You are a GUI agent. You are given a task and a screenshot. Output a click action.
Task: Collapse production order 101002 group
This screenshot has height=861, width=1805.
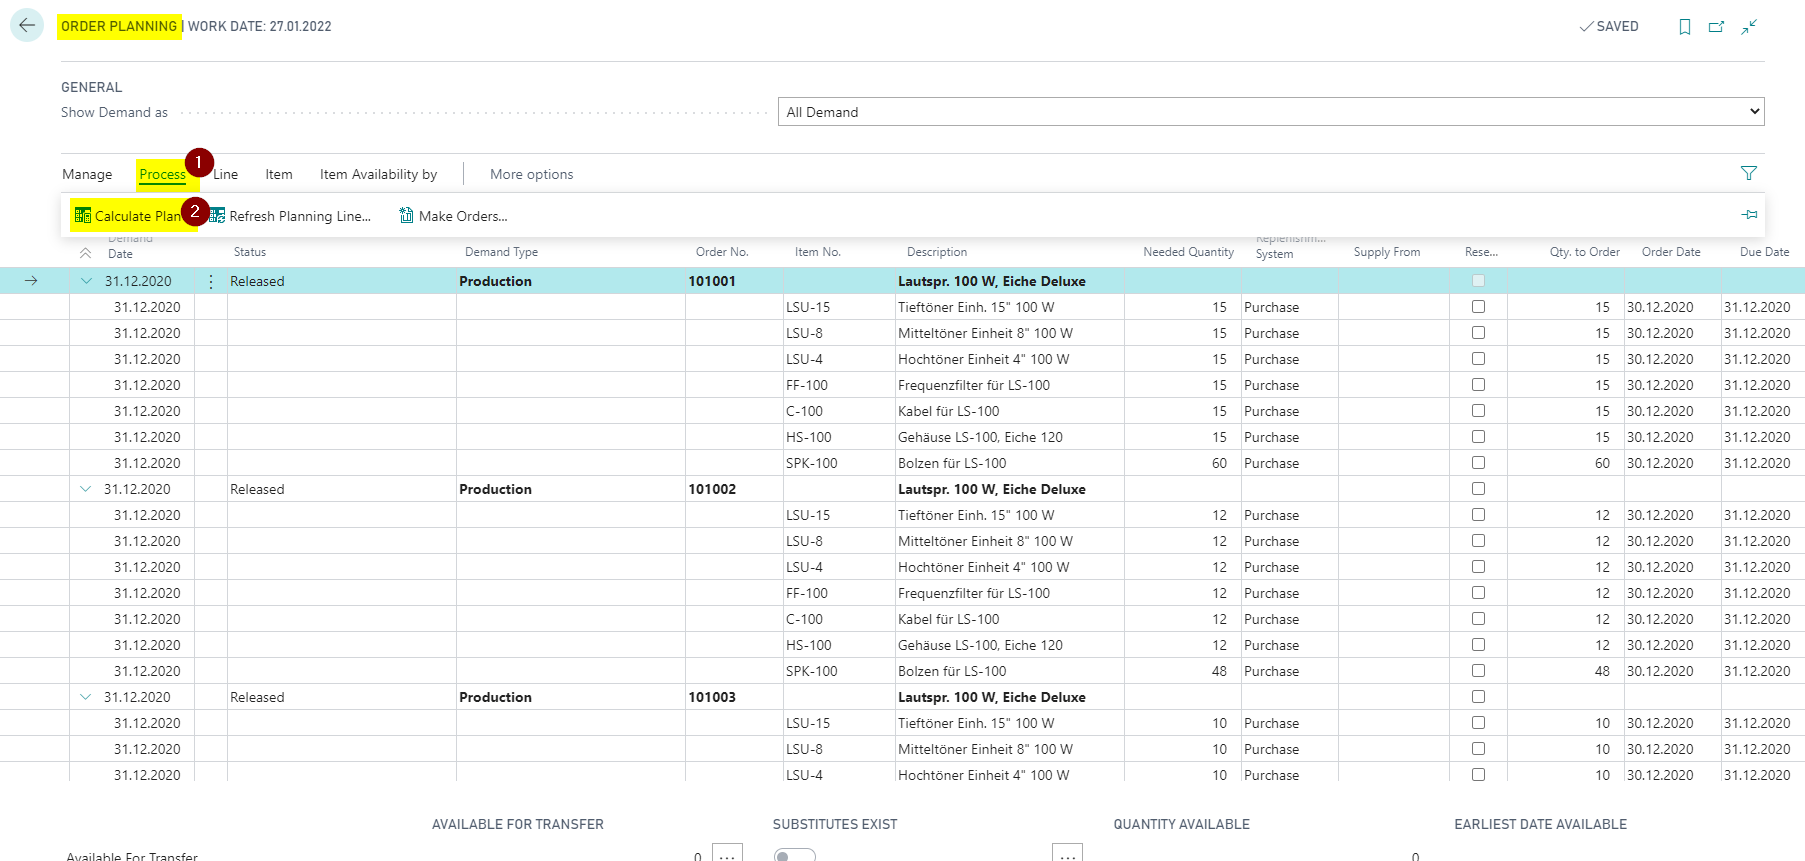tap(86, 489)
